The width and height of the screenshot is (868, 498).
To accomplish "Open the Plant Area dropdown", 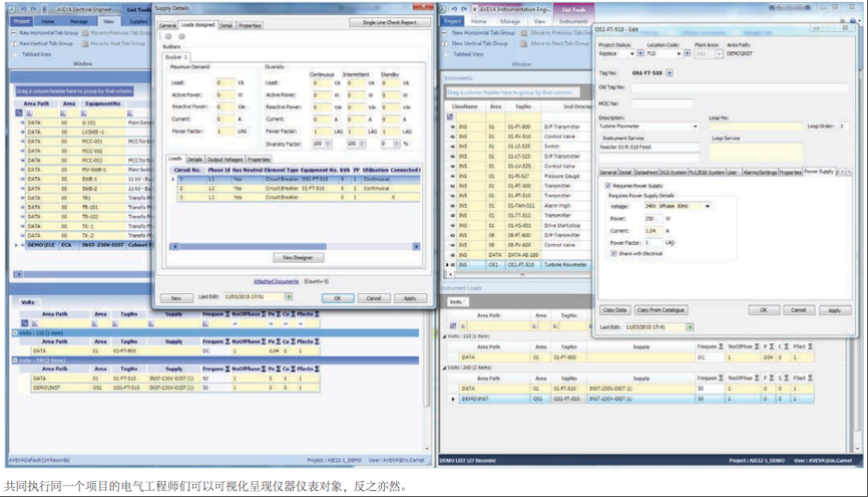I will pos(719,54).
